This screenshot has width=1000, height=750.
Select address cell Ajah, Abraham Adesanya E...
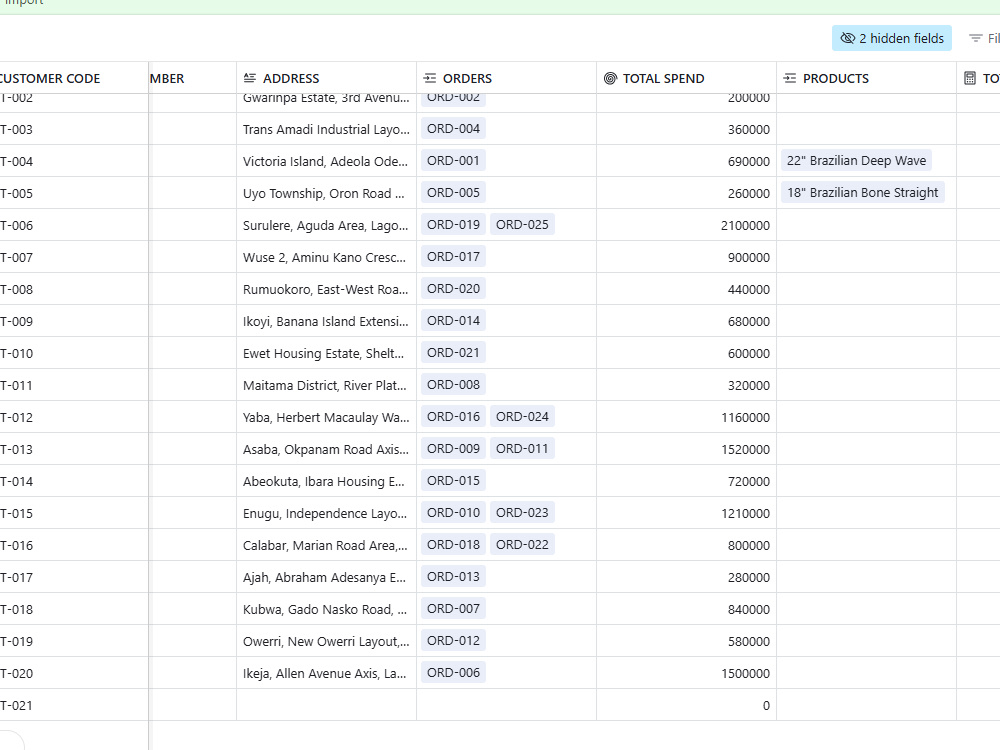click(x=327, y=577)
